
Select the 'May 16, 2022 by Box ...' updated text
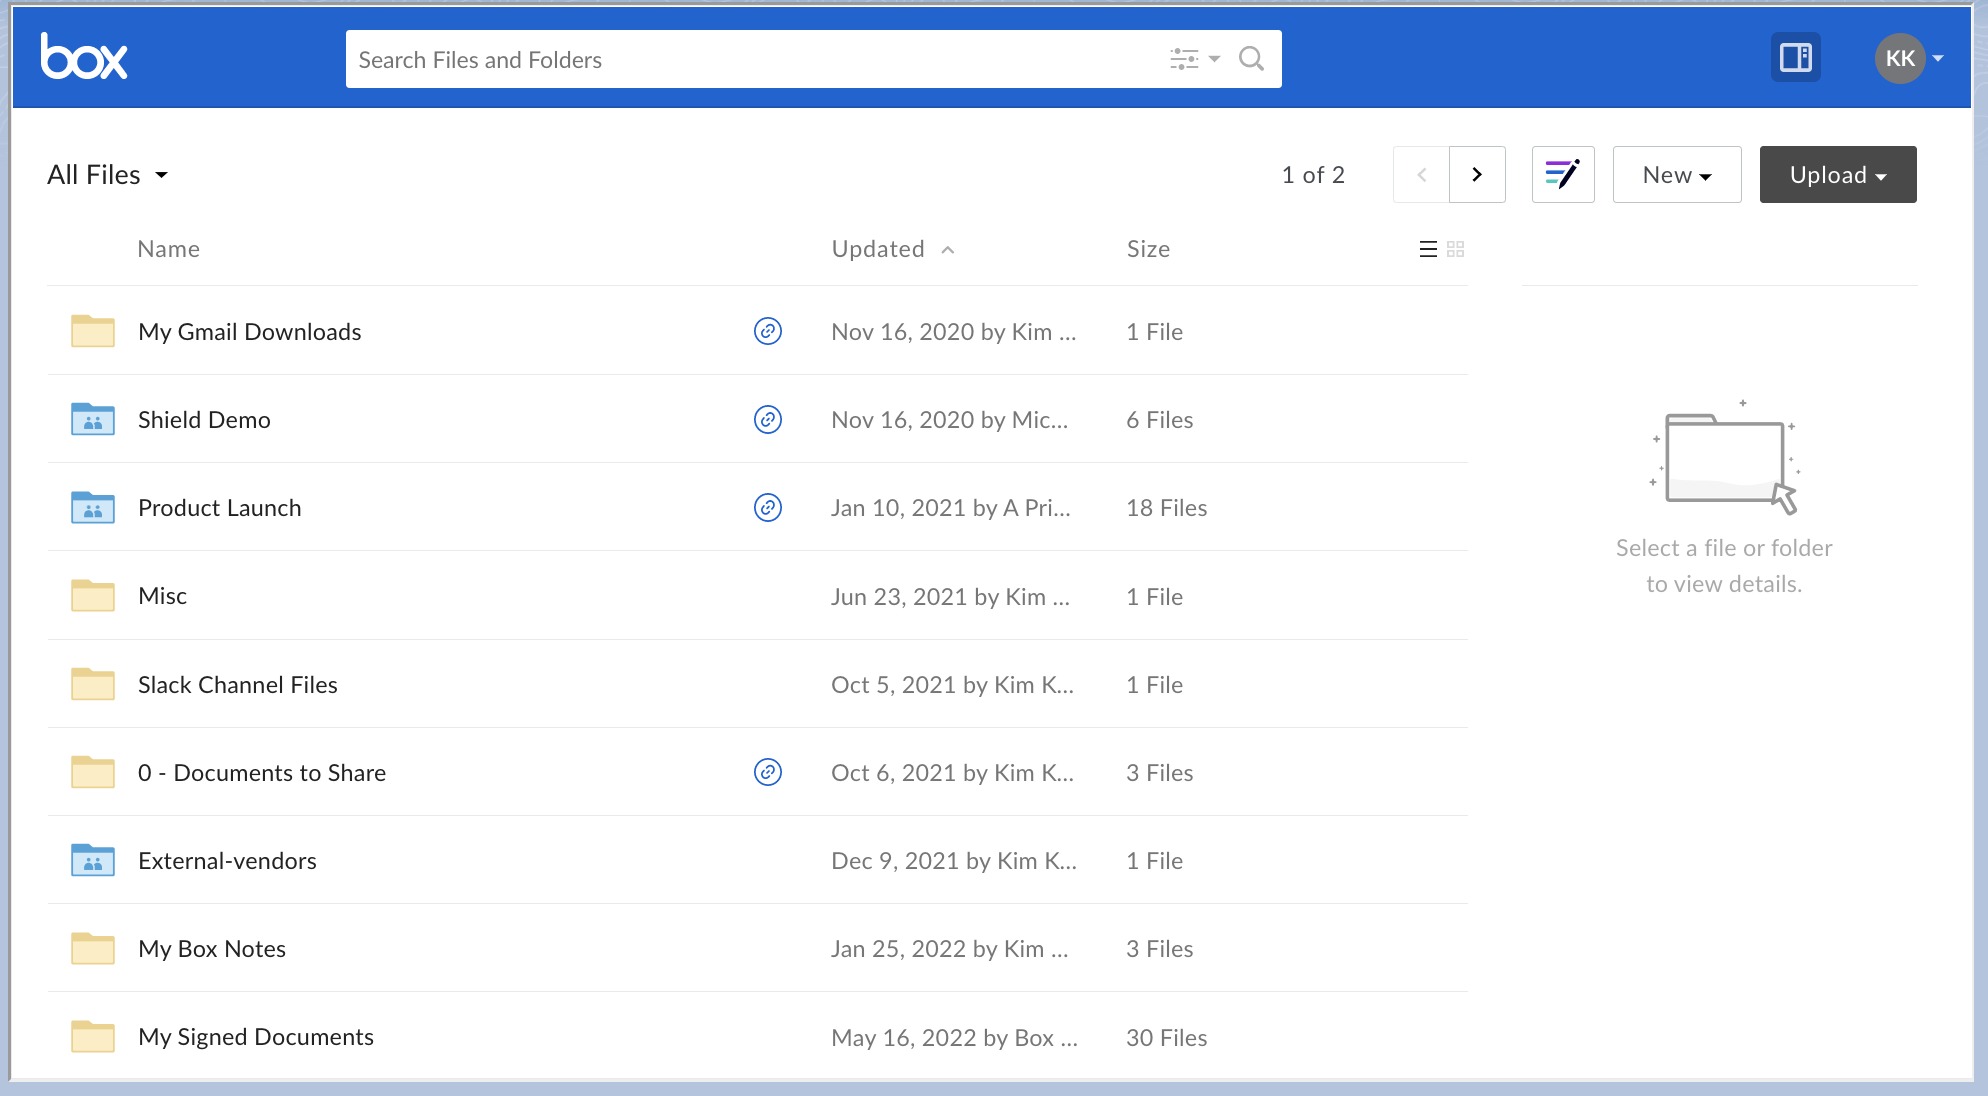pos(955,1038)
